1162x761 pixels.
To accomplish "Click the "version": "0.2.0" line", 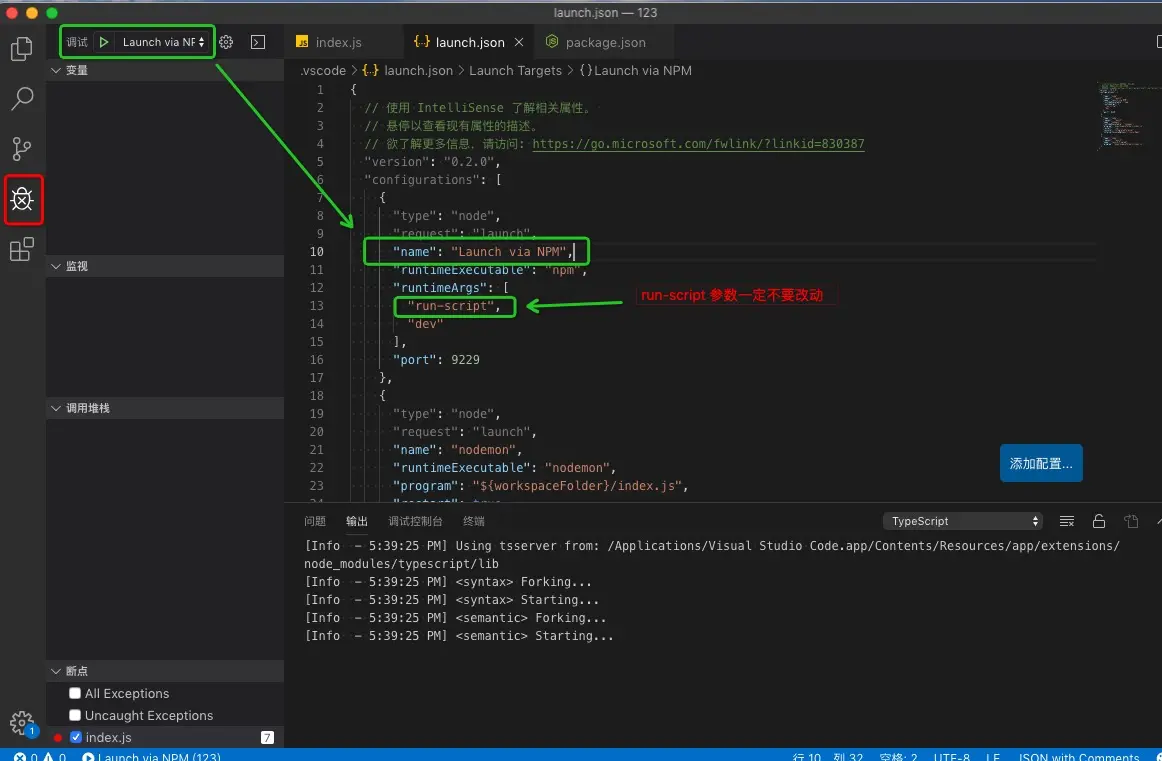I will coord(433,162).
